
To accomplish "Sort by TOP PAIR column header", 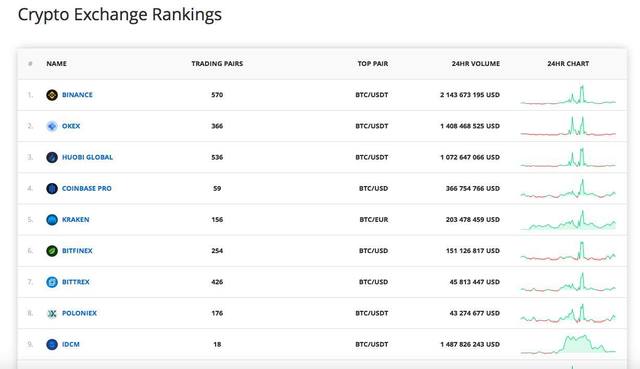I will pyautogui.click(x=373, y=64).
